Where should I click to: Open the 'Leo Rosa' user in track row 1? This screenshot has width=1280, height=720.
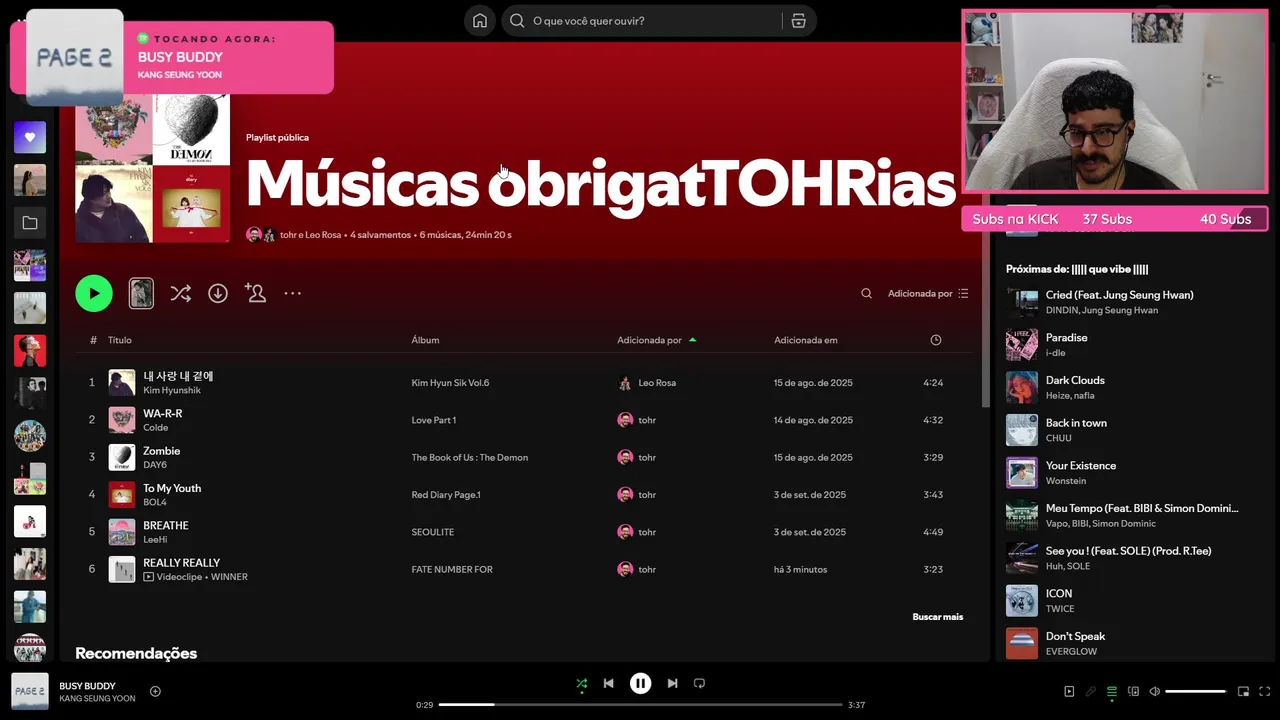pyautogui.click(x=657, y=383)
